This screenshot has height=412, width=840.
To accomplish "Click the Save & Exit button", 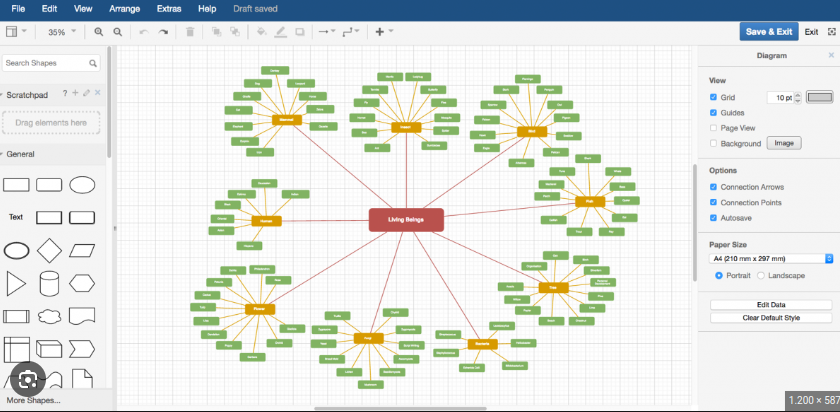I will click(x=768, y=32).
